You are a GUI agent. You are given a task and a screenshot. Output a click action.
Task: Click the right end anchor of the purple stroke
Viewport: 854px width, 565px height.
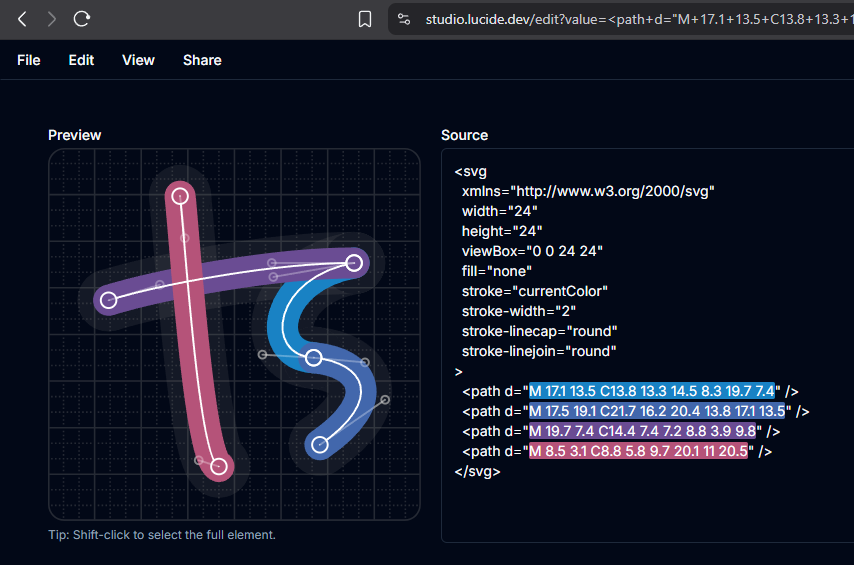tap(354, 263)
